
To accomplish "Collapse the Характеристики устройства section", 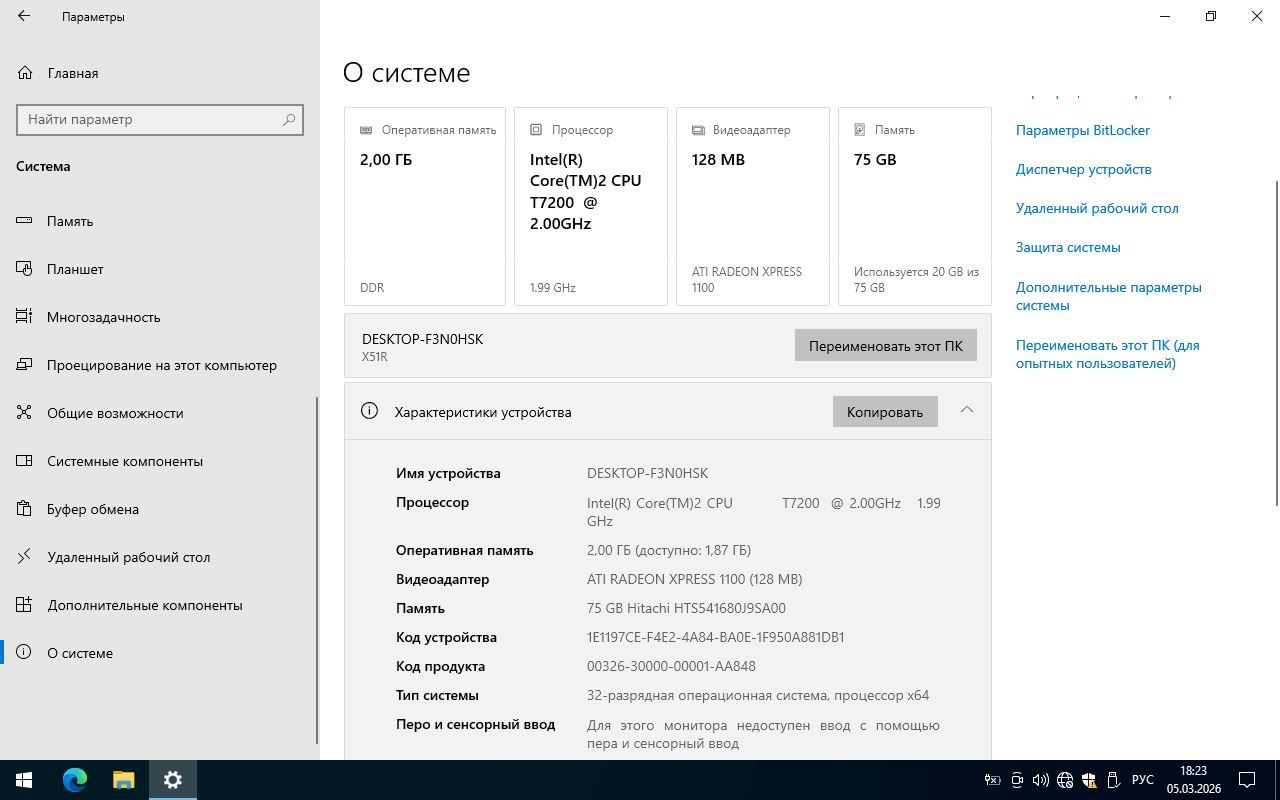I will (966, 410).
